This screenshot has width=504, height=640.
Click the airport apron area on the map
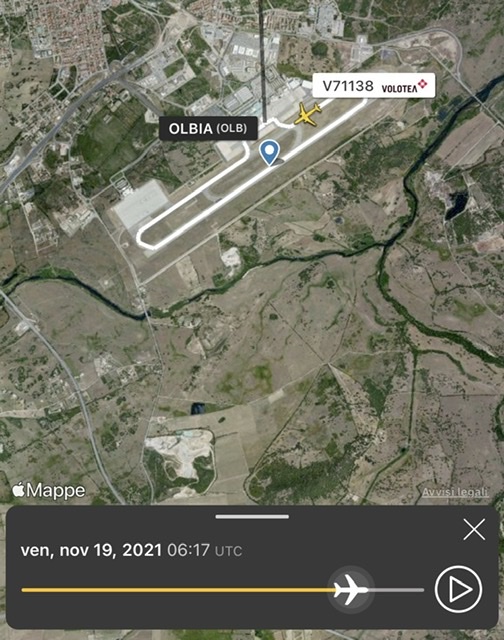[141, 204]
